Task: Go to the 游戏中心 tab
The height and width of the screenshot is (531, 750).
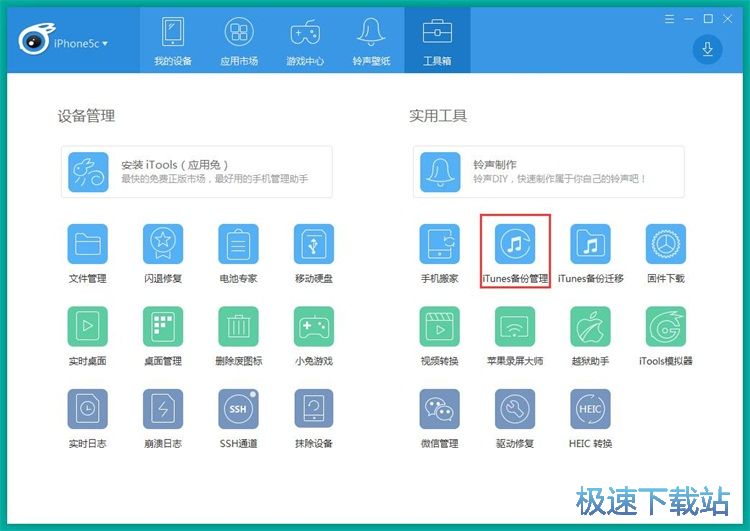Action: click(x=305, y=41)
